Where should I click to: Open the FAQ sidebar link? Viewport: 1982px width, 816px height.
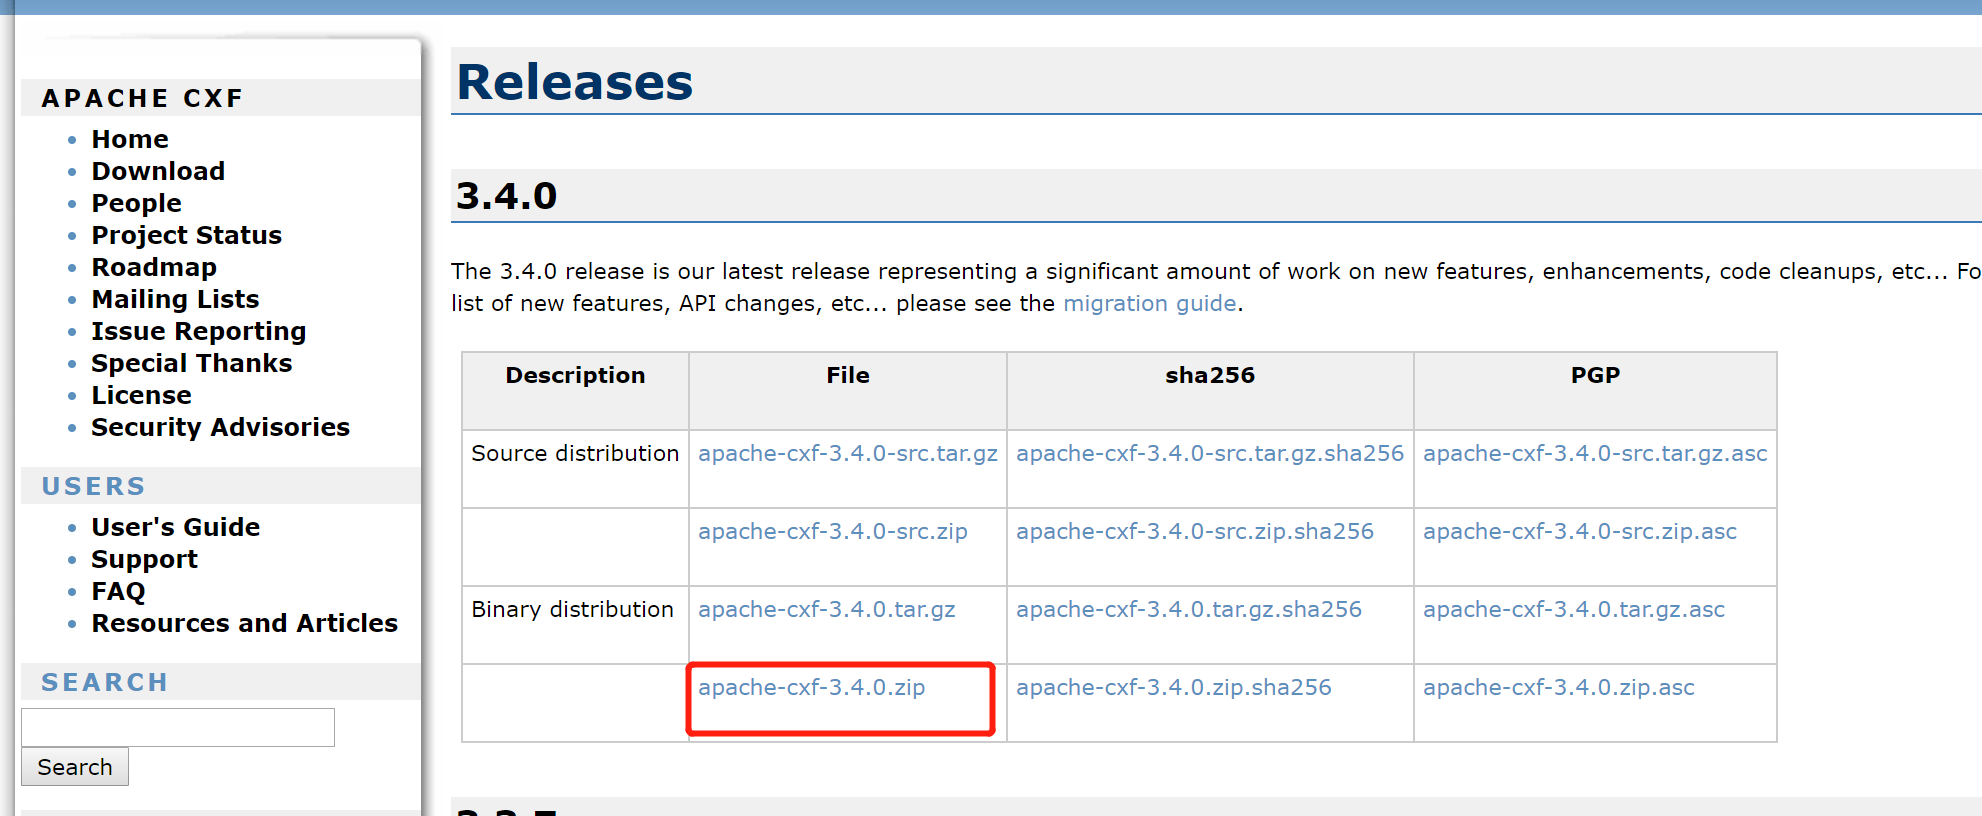tap(118, 591)
